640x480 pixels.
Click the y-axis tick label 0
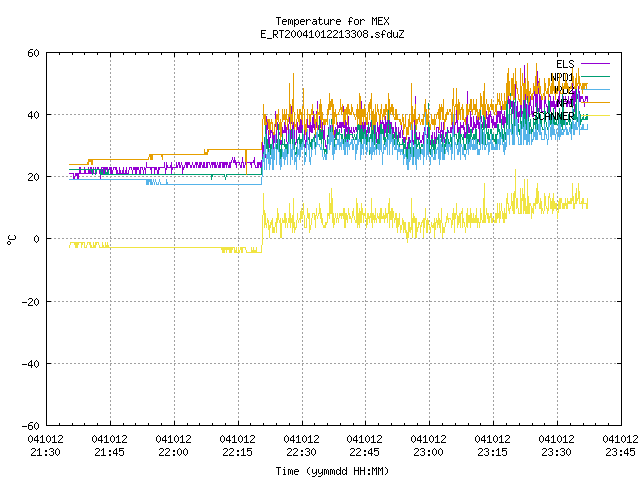point(37,239)
